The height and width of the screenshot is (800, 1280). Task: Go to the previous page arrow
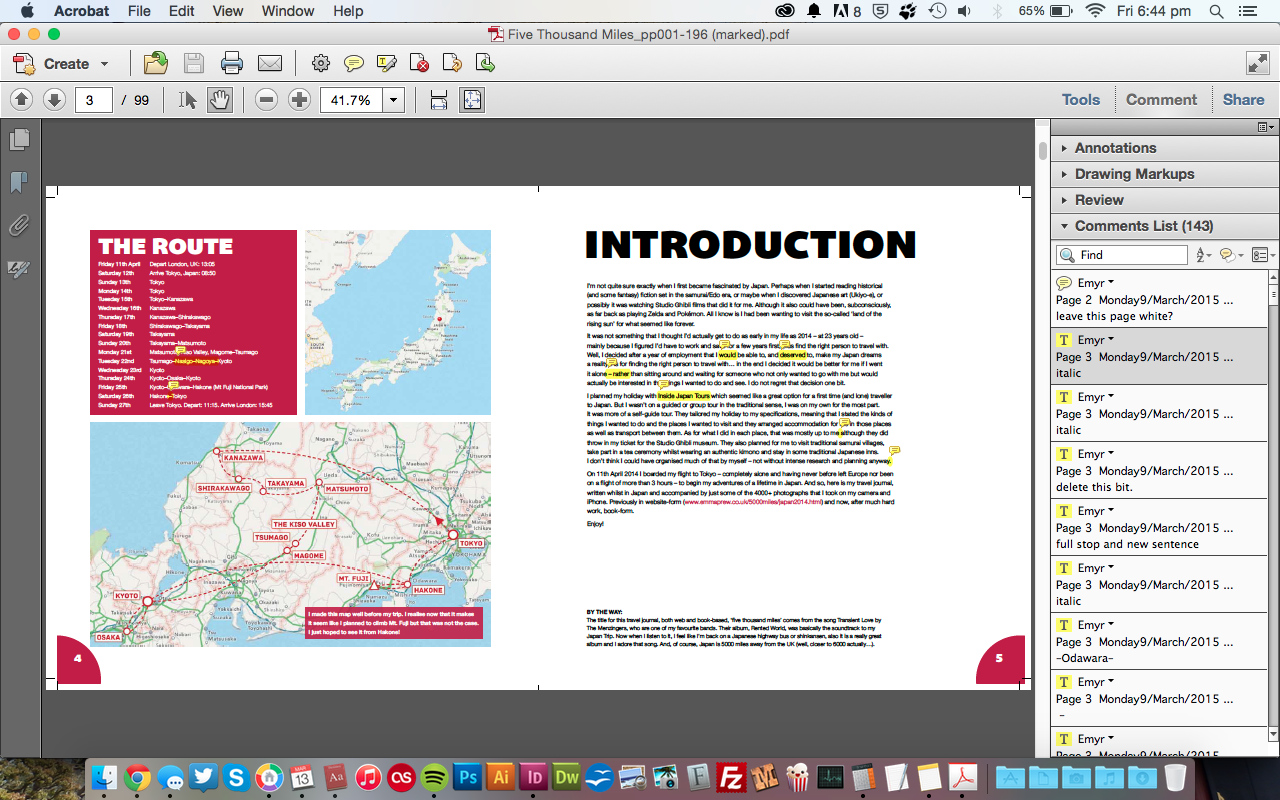(x=22, y=100)
